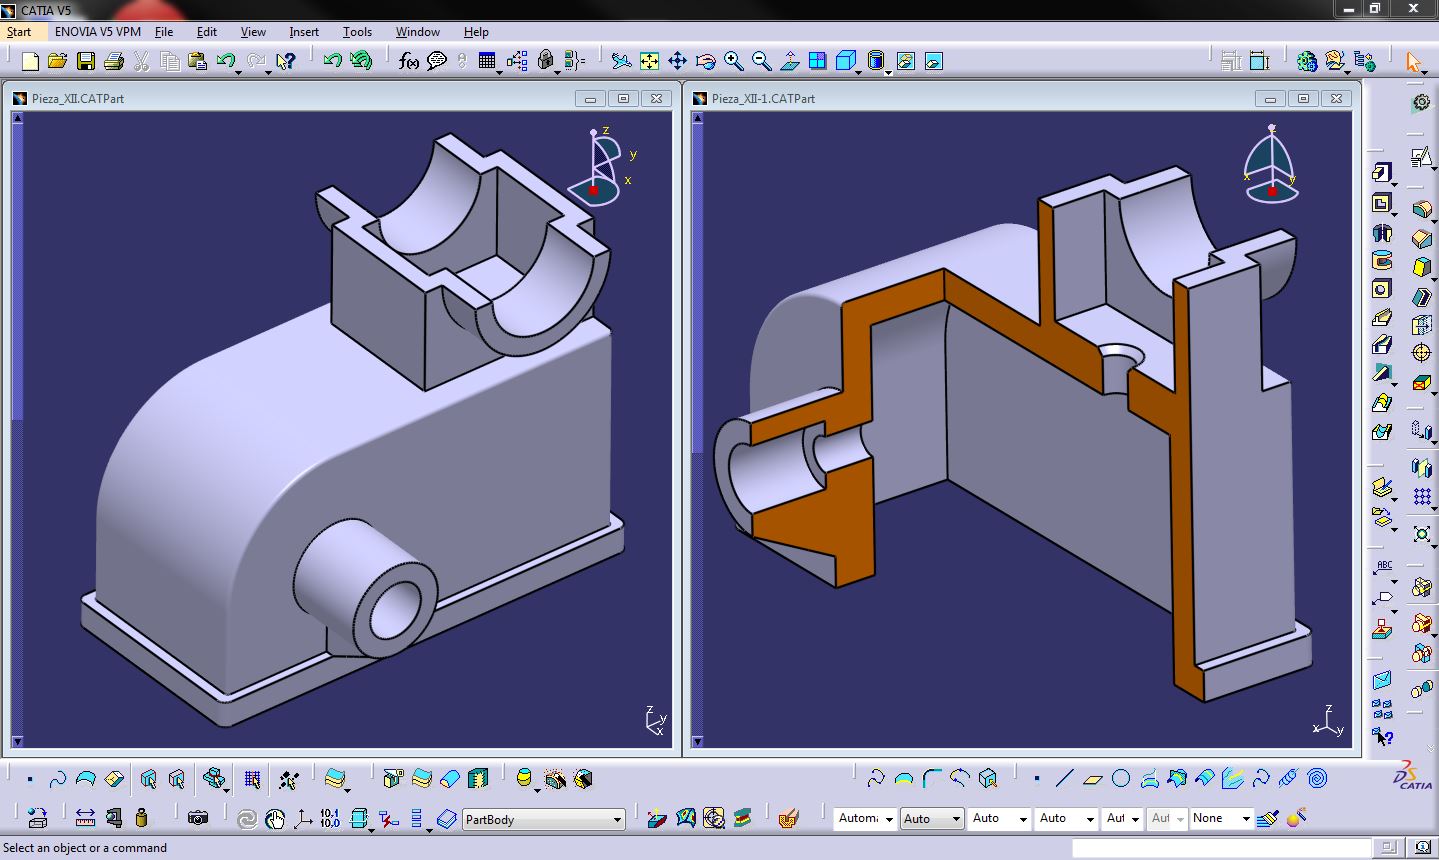Click the Fly mode airplane icon
The height and width of the screenshot is (860, 1439).
pyautogui.click(x=621, y=61)
